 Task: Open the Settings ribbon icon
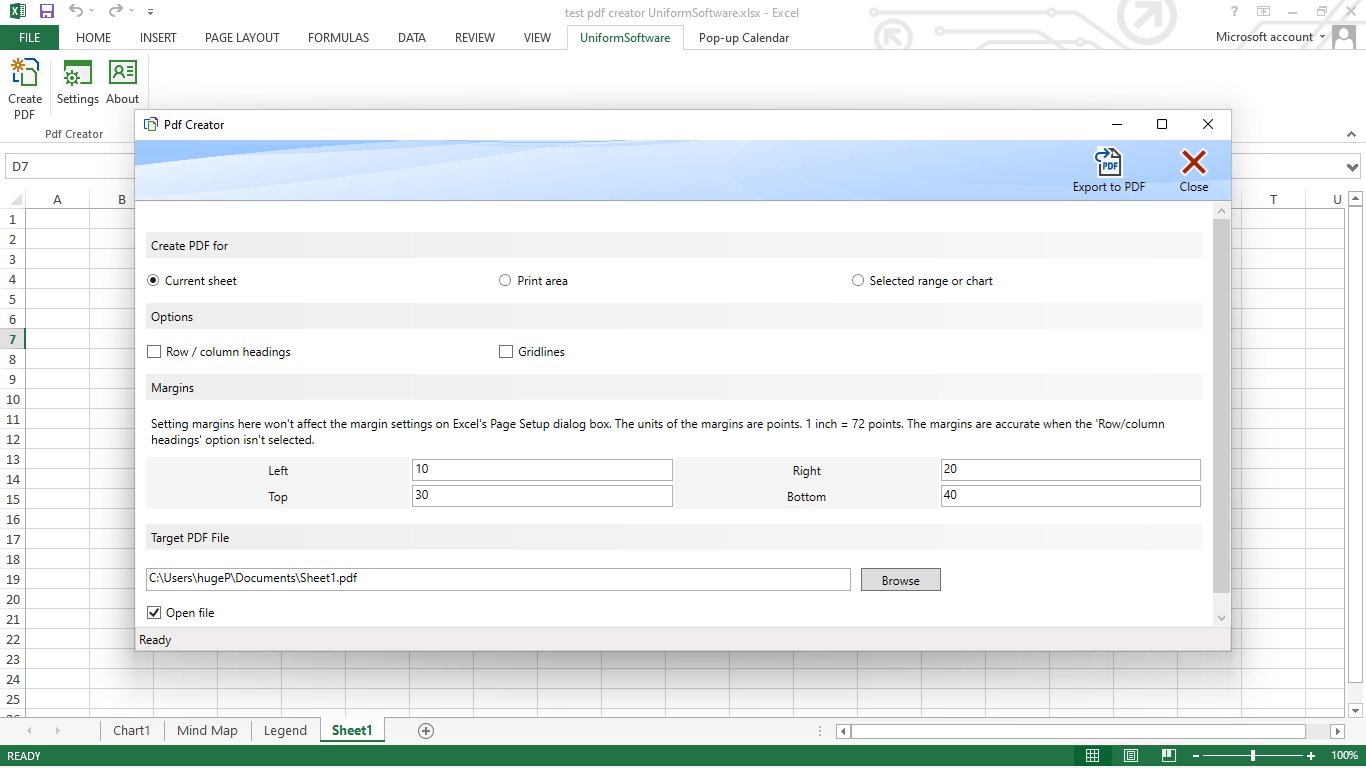point(77,82)
